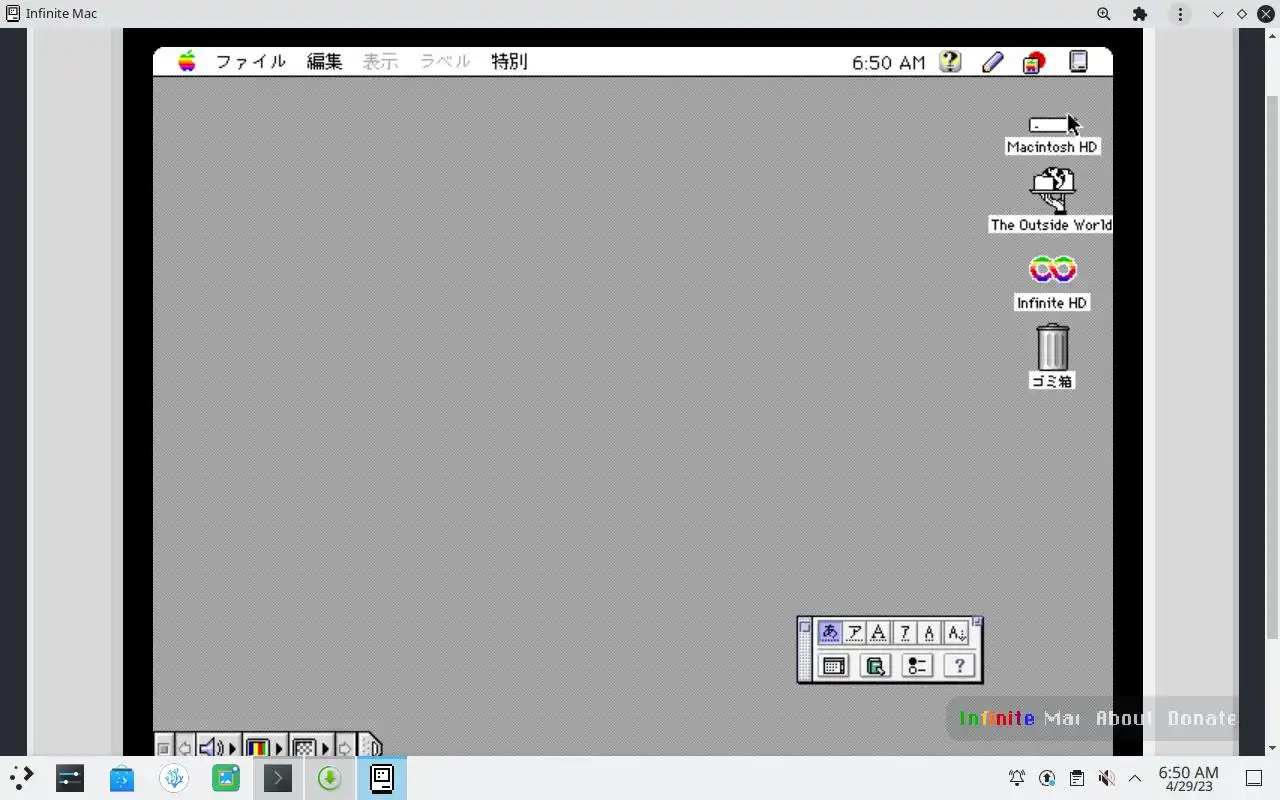This screenshot has width=1280, height=800.
Task: Open the Donate link
Action: pyautogui.click(x=1202, y=718)
